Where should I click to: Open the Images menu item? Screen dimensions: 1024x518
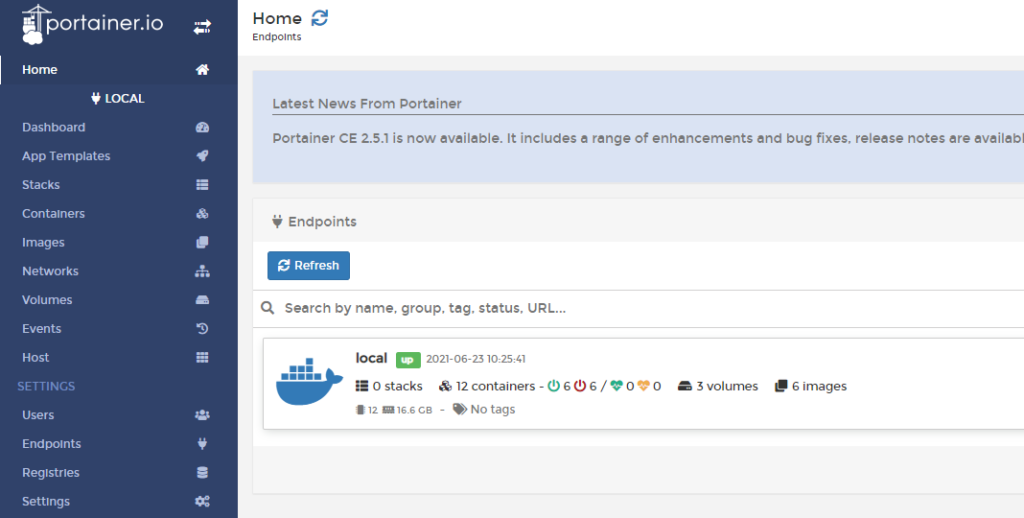[43, 243]
